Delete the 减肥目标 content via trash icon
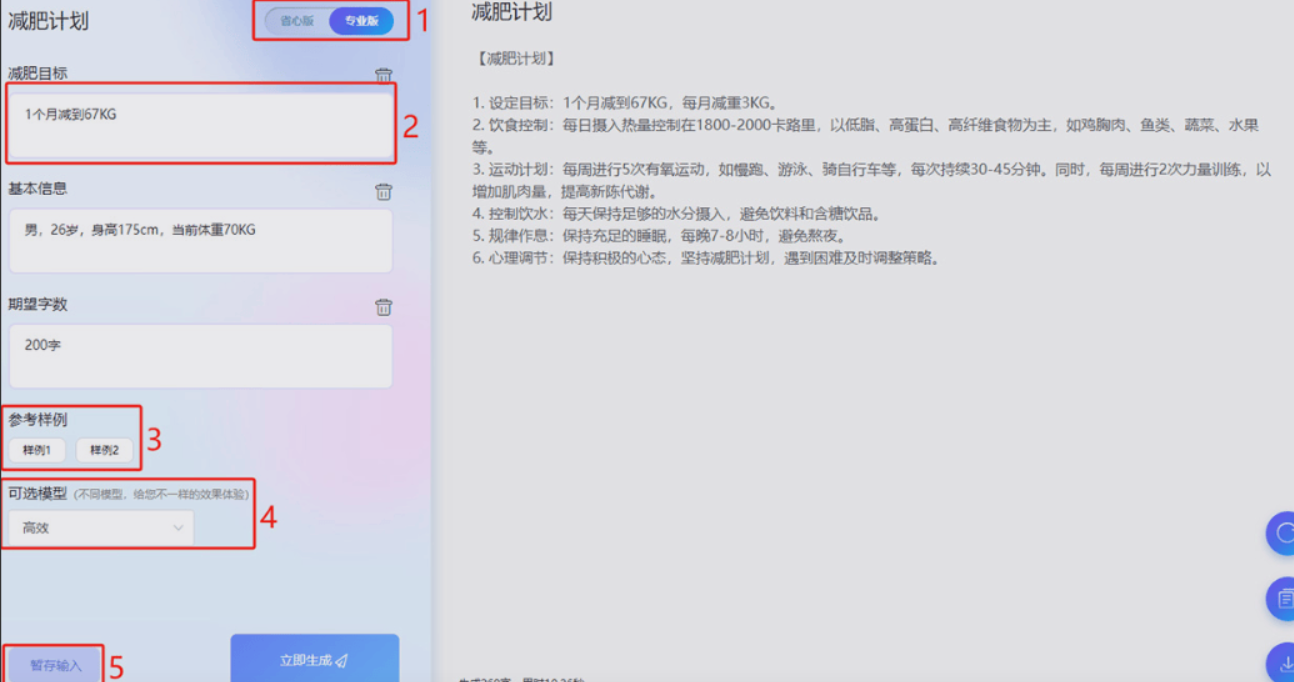 click(383, 73)
